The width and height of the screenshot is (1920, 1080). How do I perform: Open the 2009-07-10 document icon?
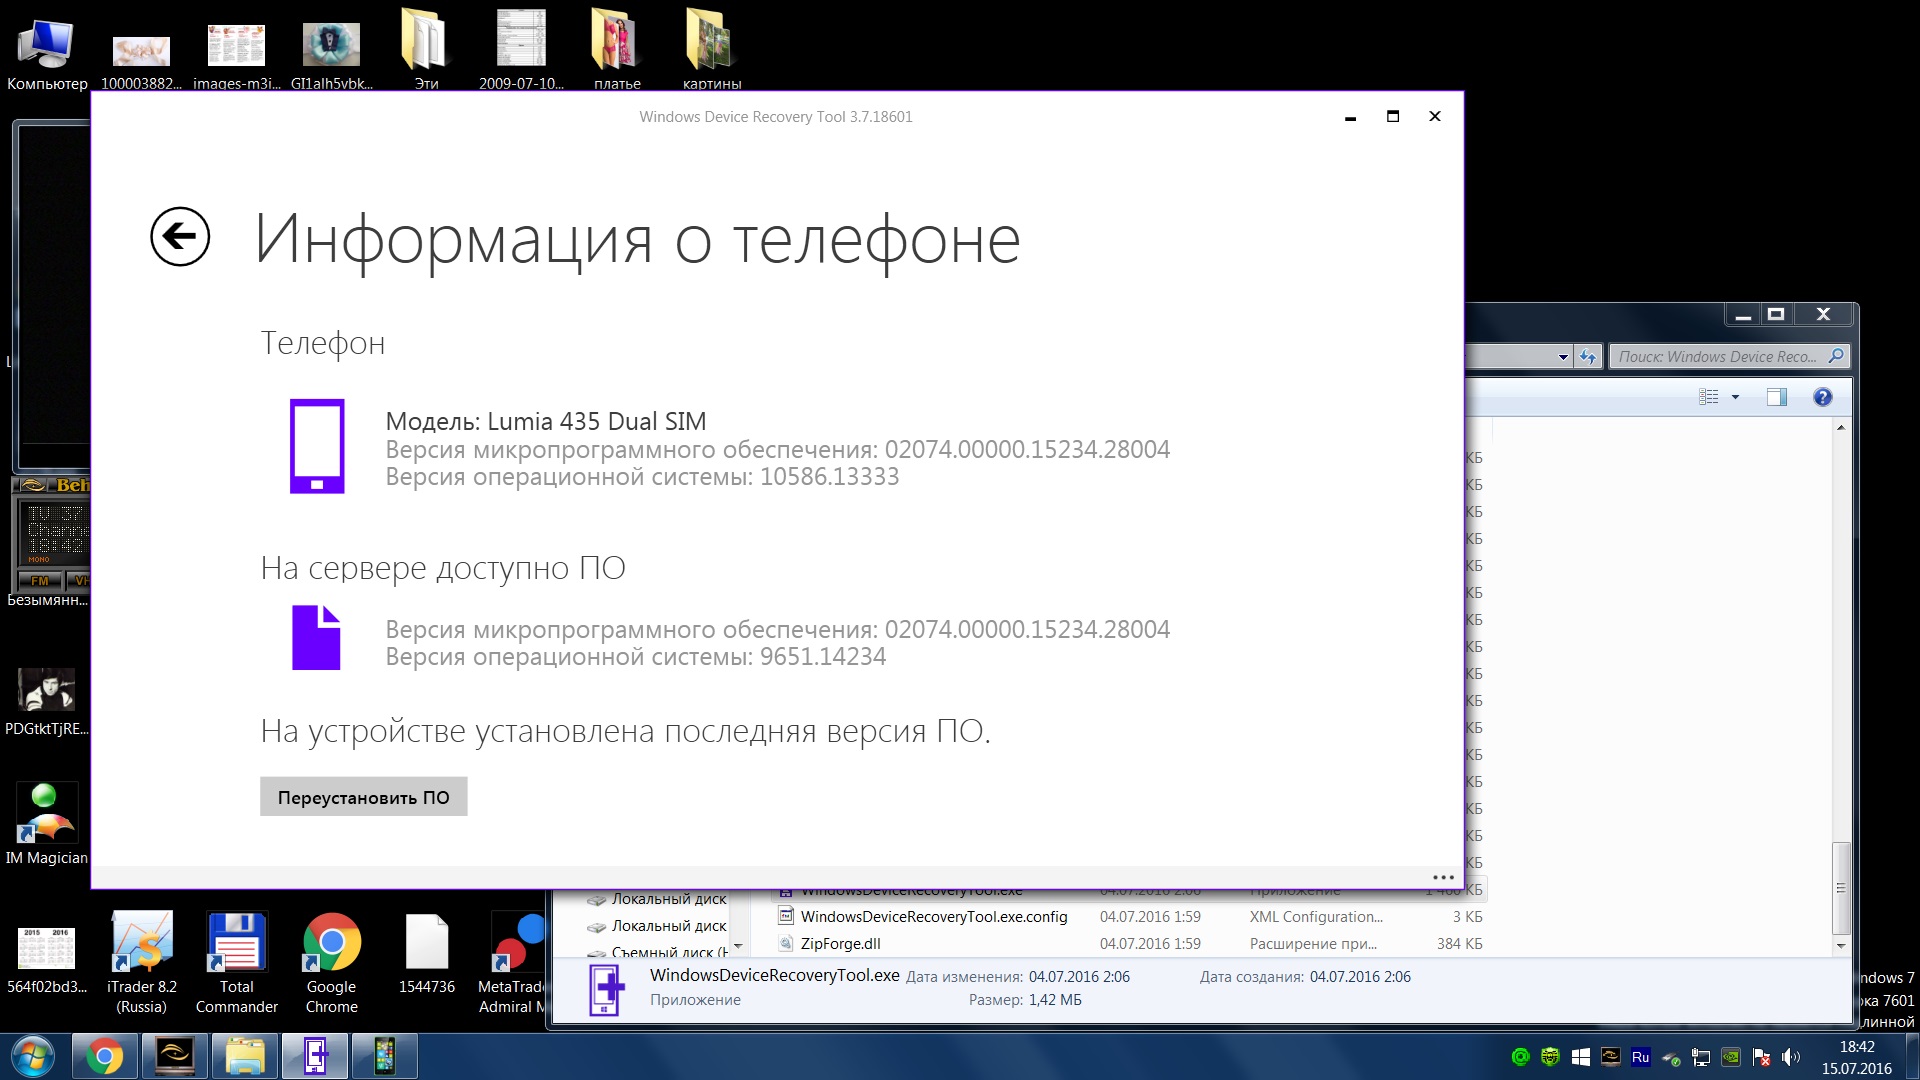click(521, 50)
